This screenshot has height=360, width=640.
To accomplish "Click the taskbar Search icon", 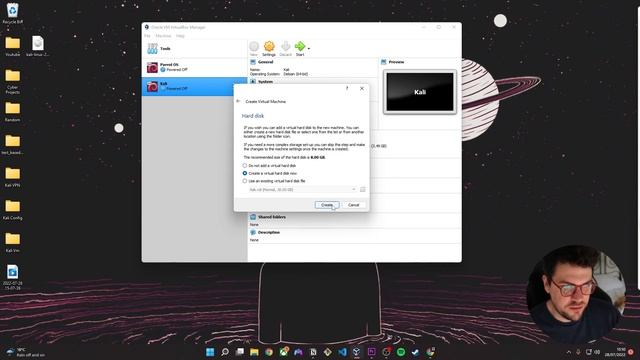I will pyautogui.click(x=224, y=352).
